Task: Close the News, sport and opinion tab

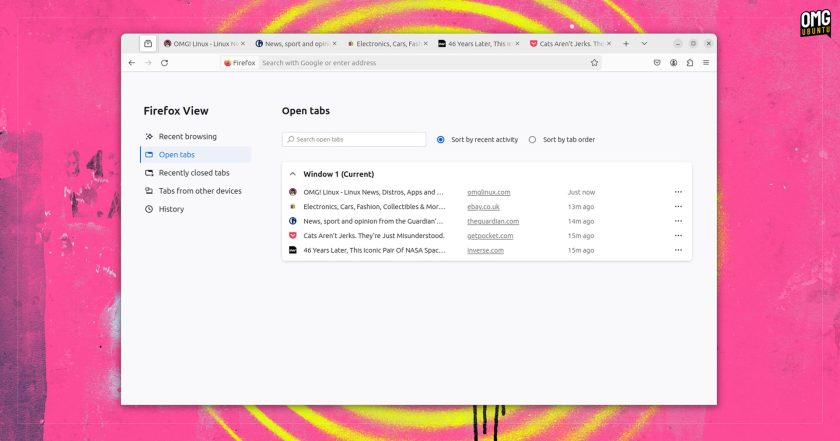Action: (334, 43)
